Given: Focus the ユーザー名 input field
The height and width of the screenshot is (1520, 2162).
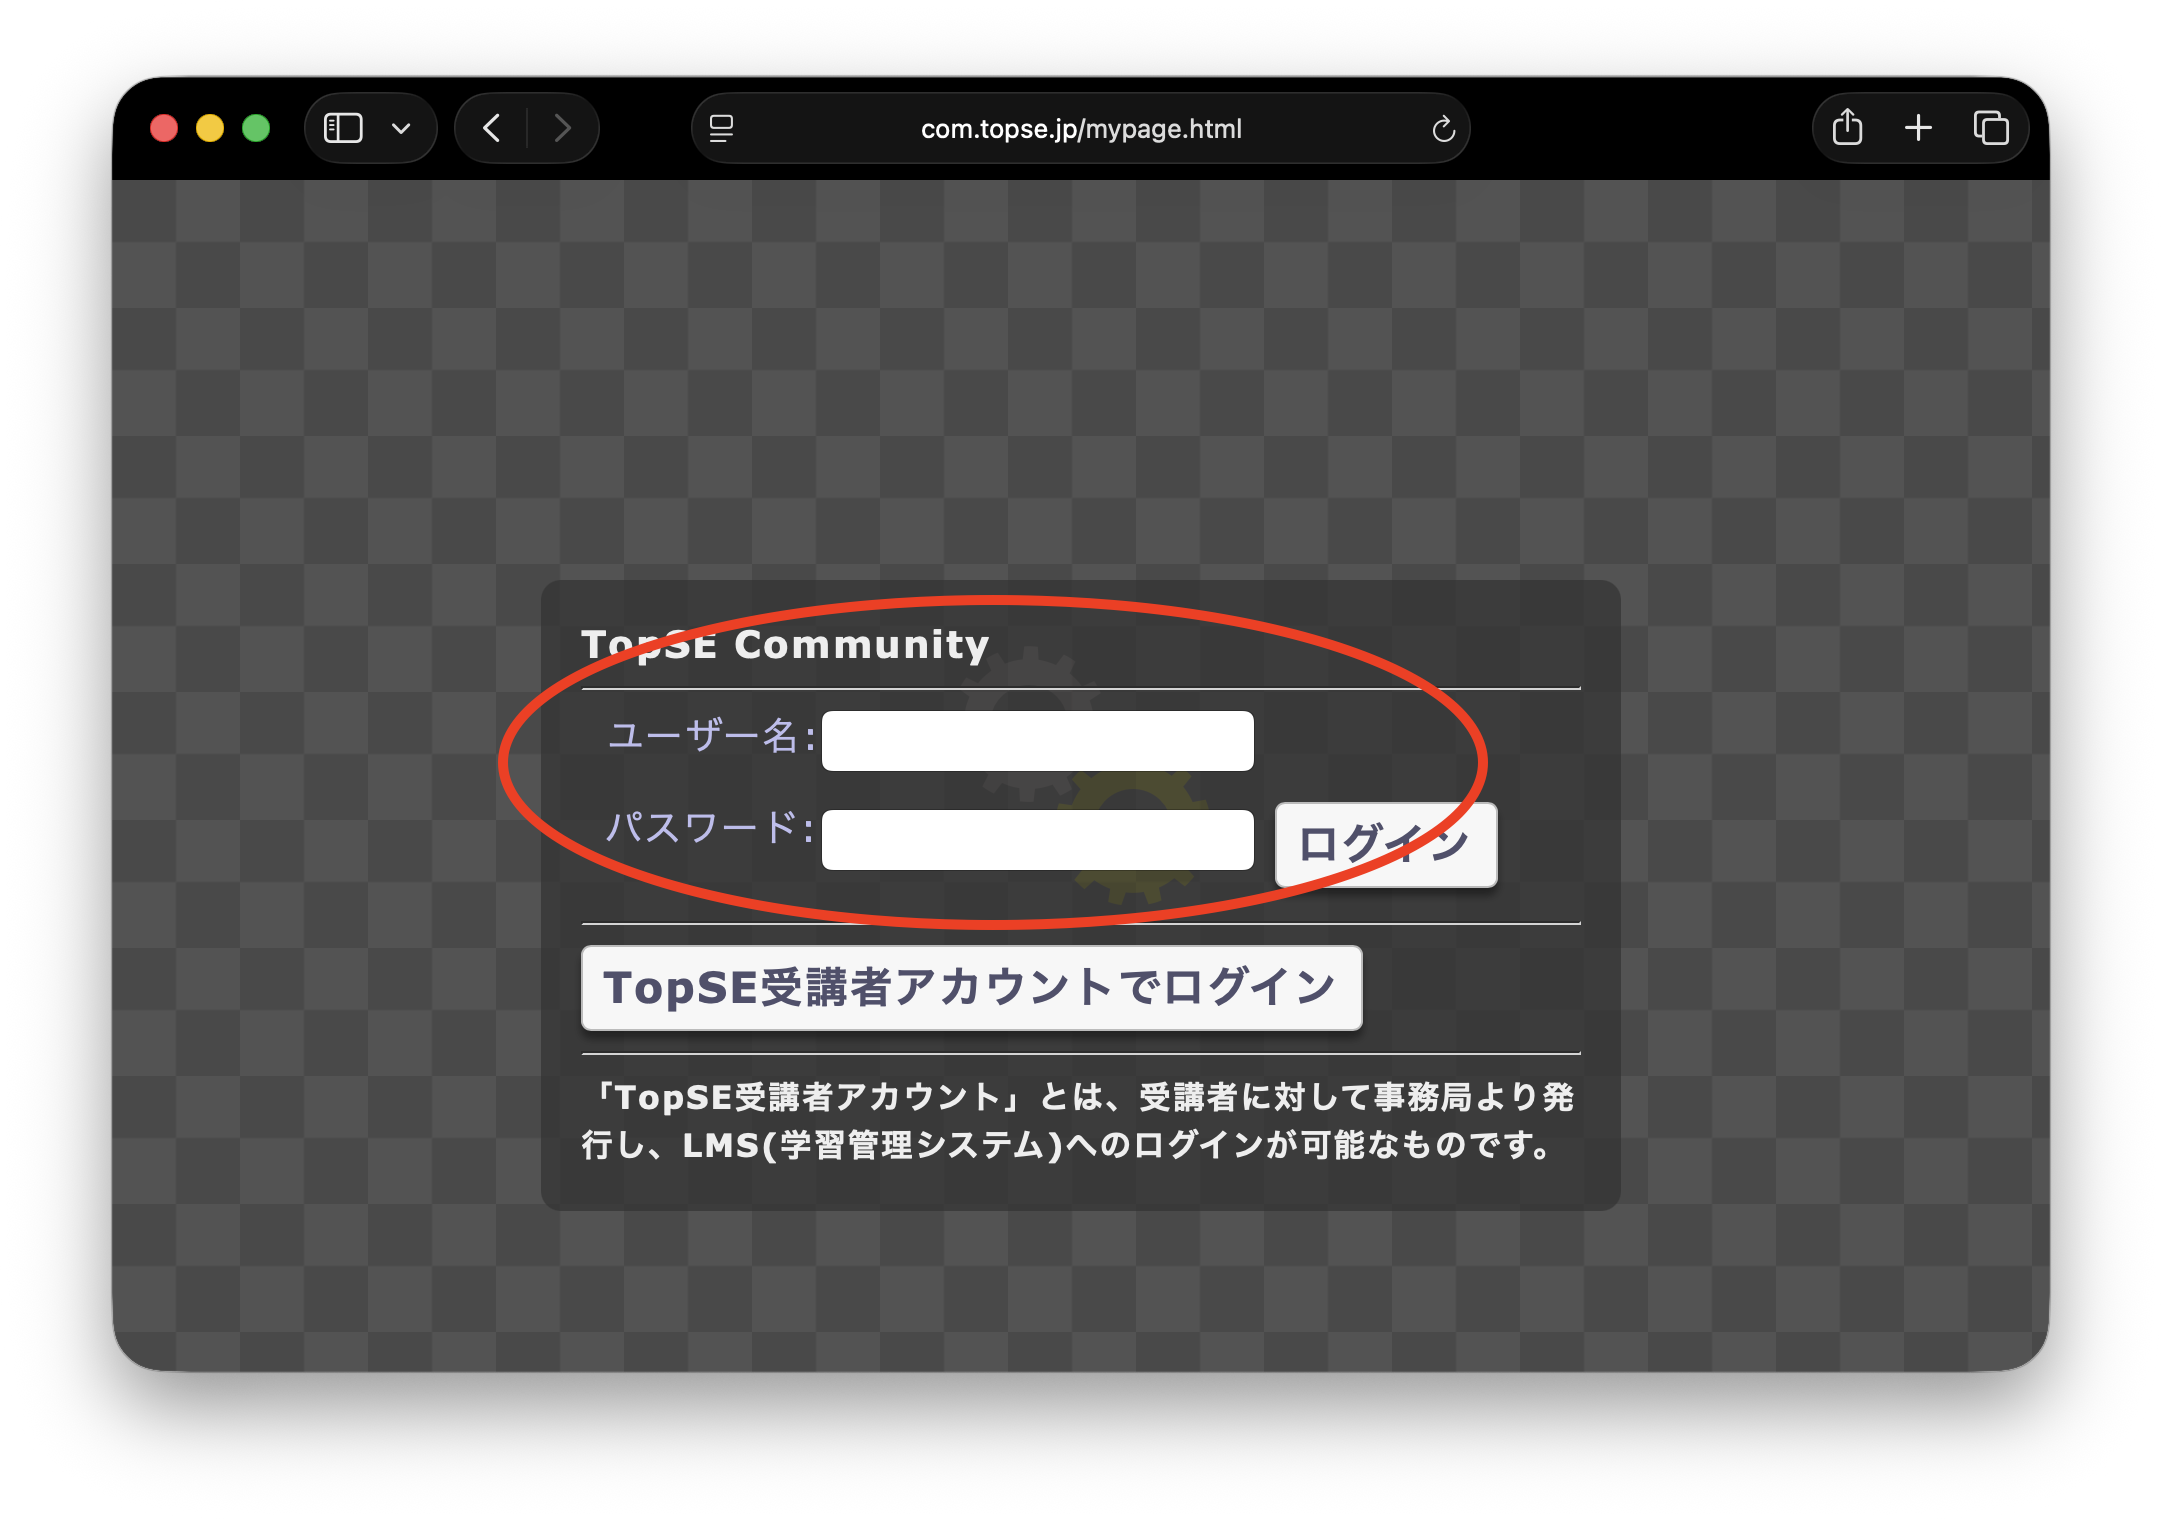Looking at the screenshot, I should pos(1036,740).
